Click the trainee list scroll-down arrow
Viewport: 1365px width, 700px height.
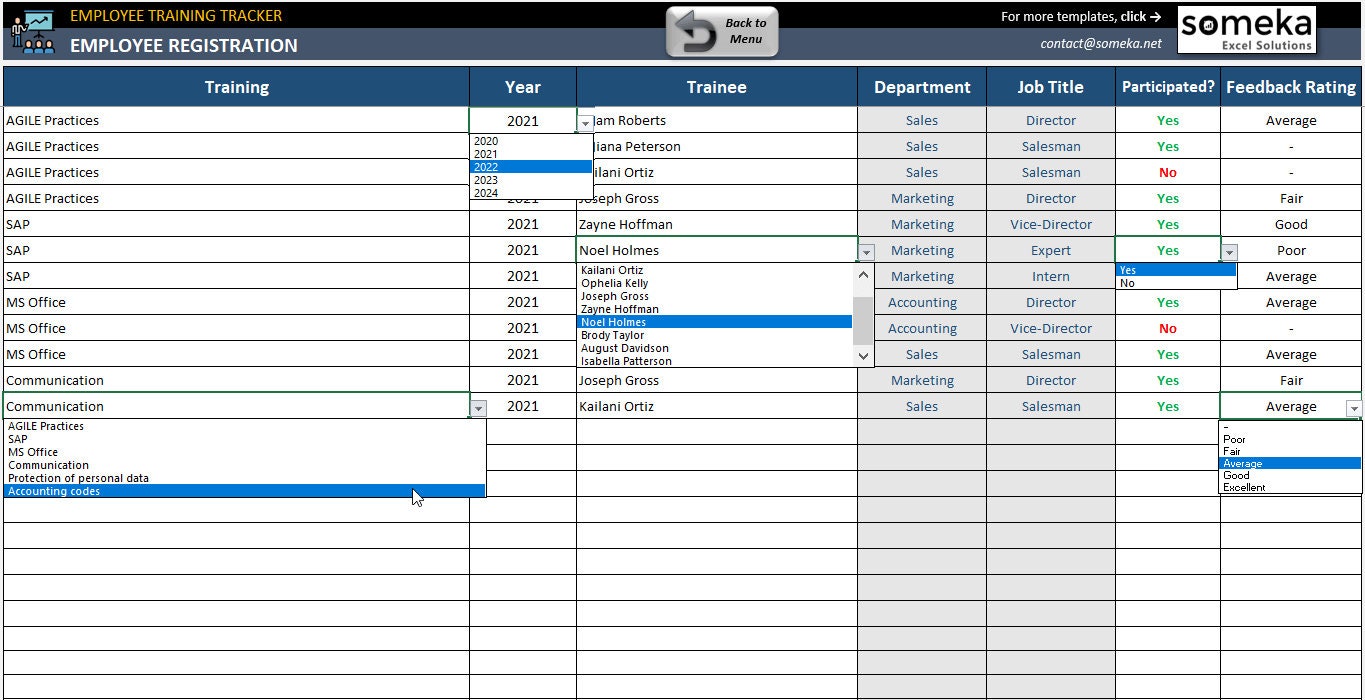click(x=862, y=356)
